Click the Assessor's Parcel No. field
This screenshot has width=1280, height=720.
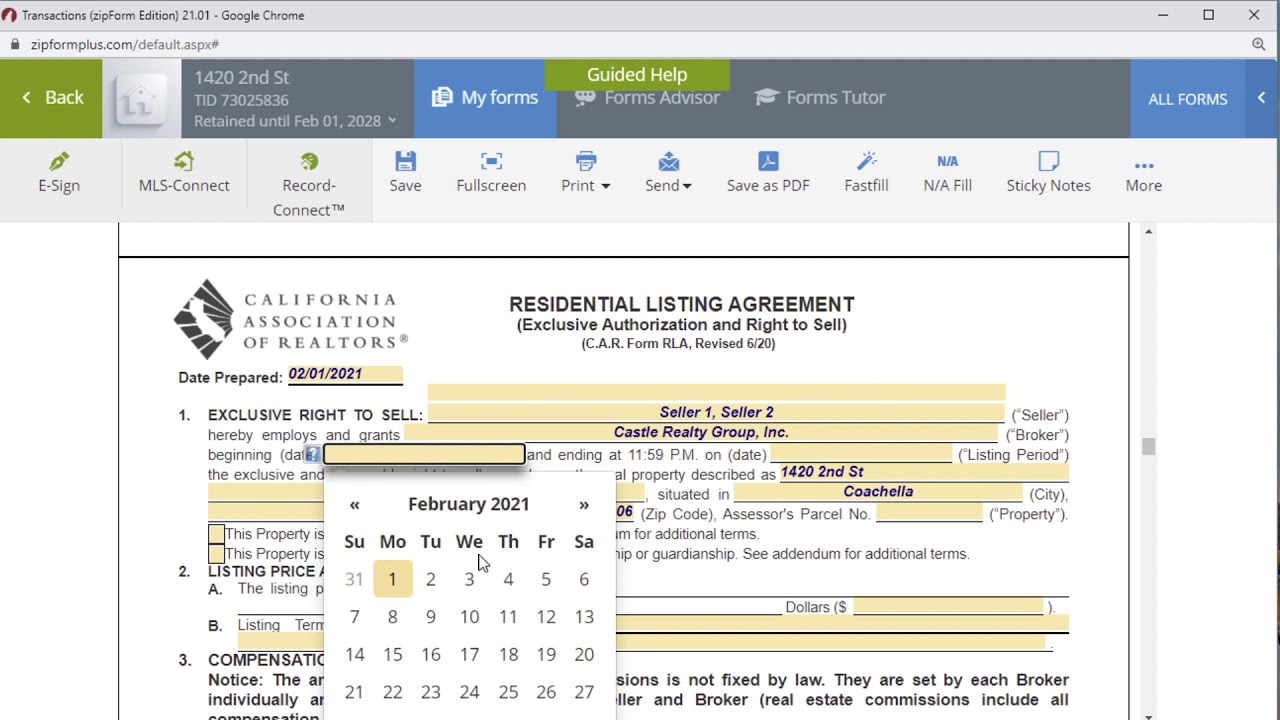click(x=929, y=513)
